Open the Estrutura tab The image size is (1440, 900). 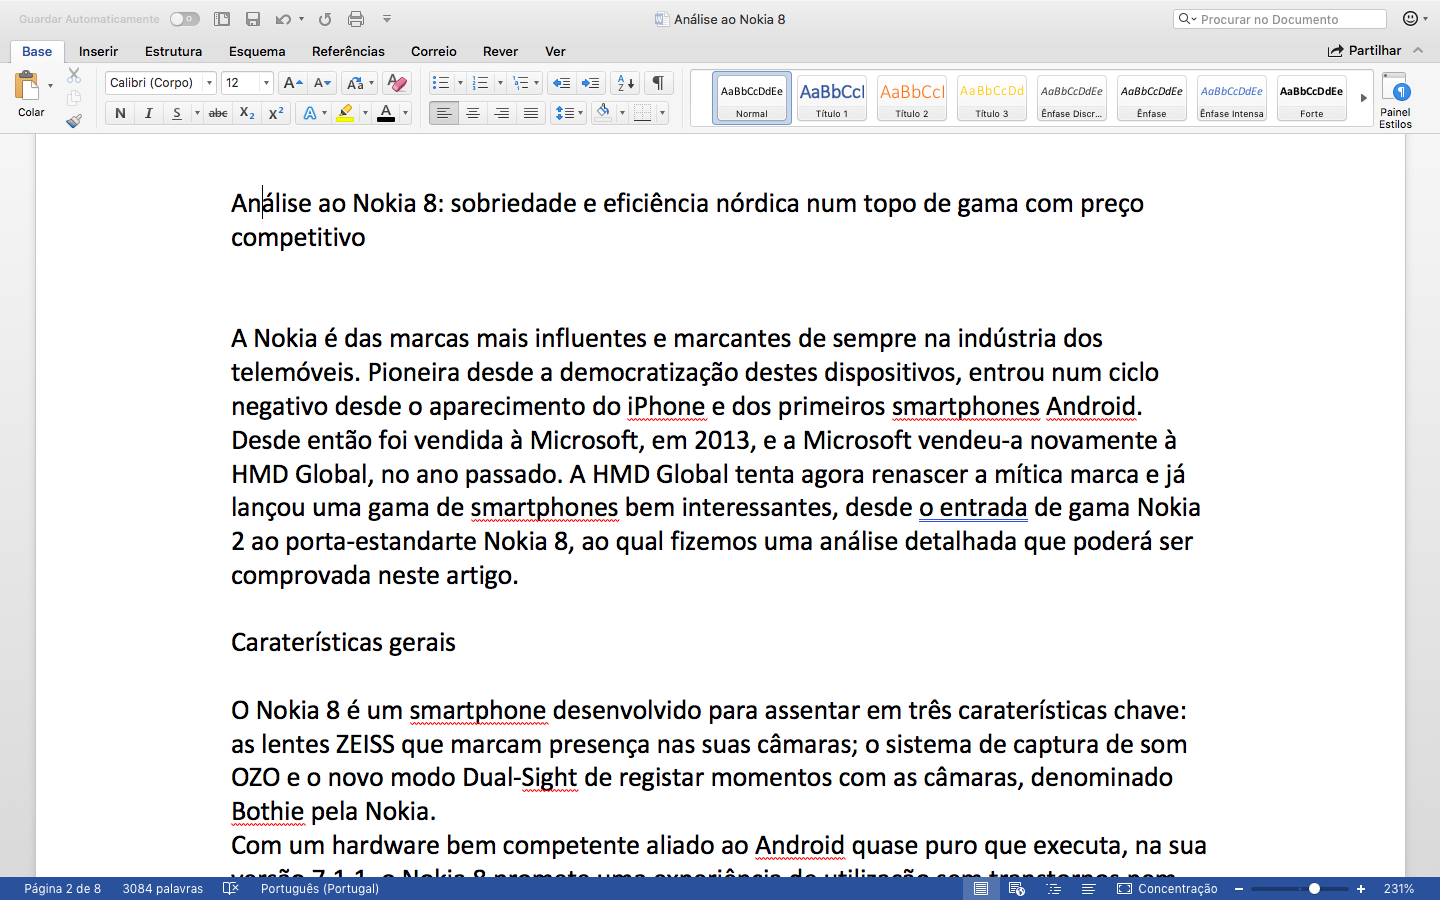coord(173,51)
